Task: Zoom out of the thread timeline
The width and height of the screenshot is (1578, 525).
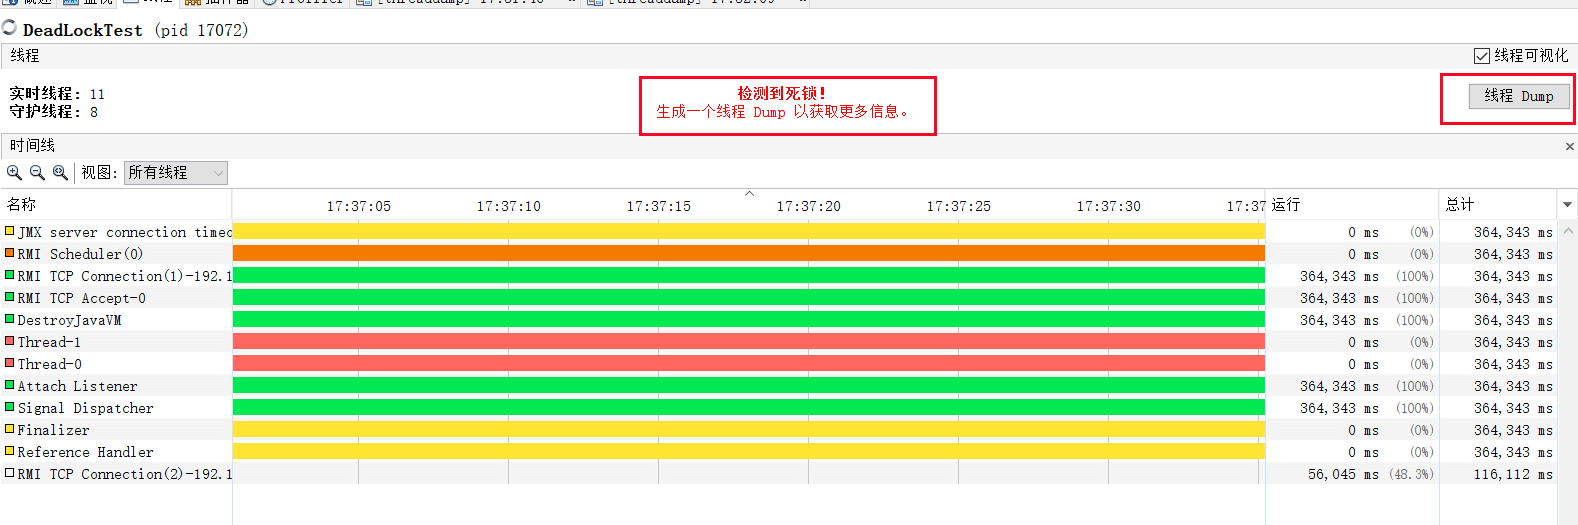Action: (x=37, y=173)
